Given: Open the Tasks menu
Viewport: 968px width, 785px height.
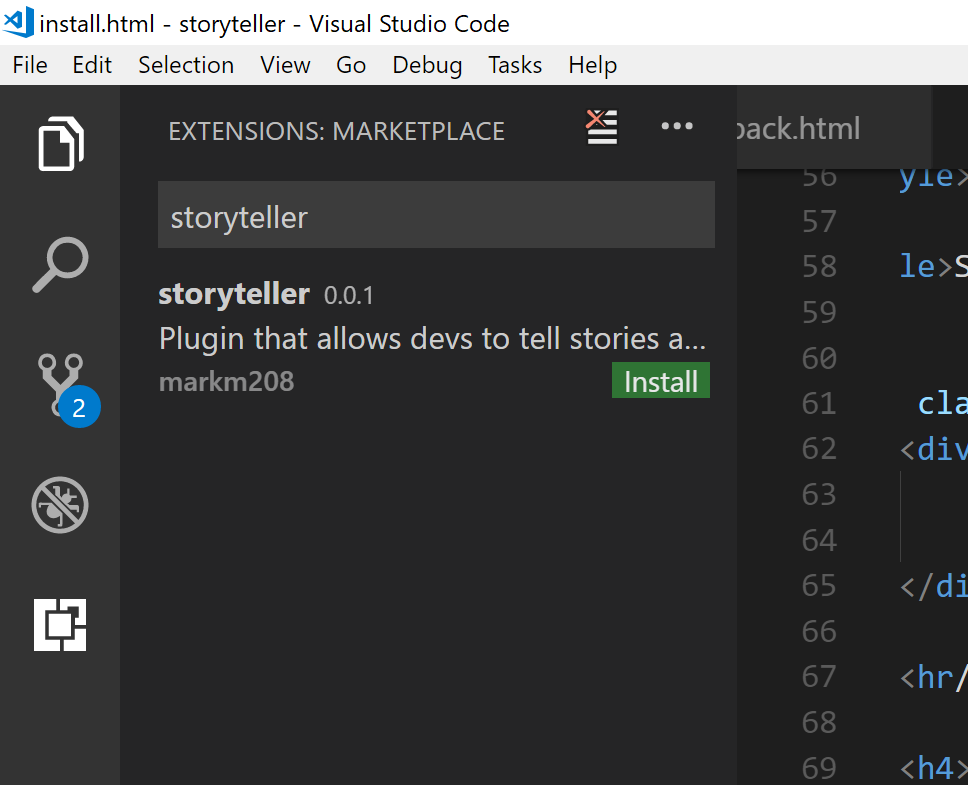Looking at the screenshot, I should pyautogui.click(x=515, y=65).
